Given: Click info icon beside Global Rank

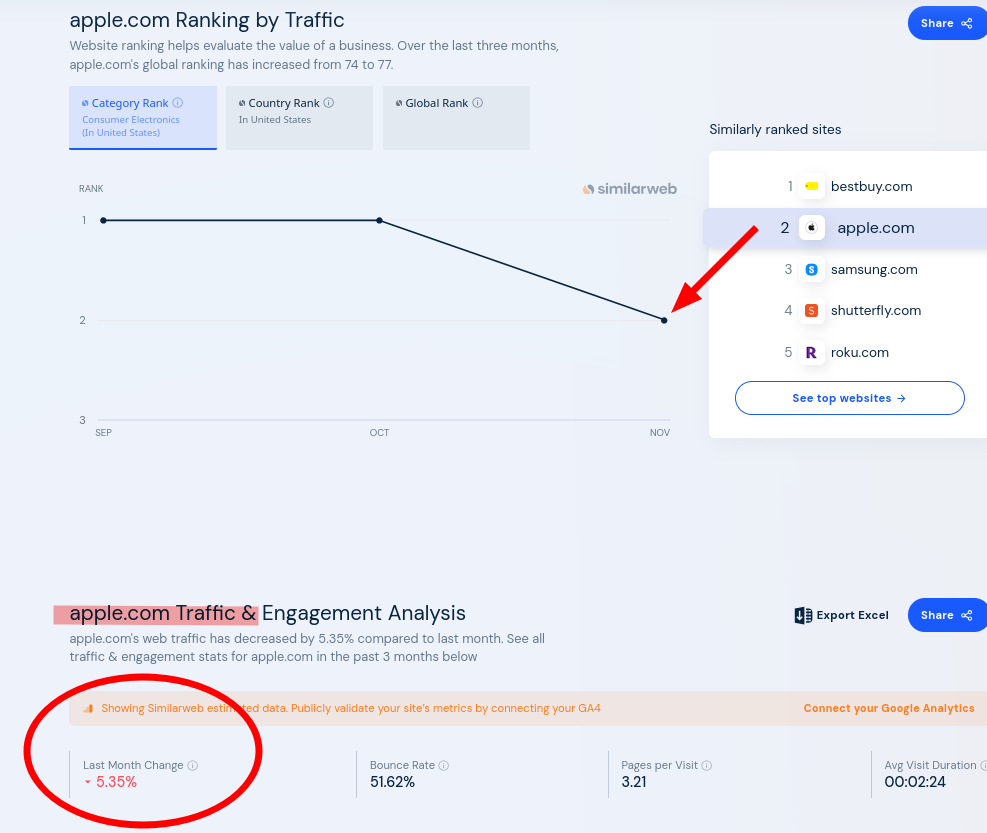Looking at the screenshot, I should click(x=478, y=103).
